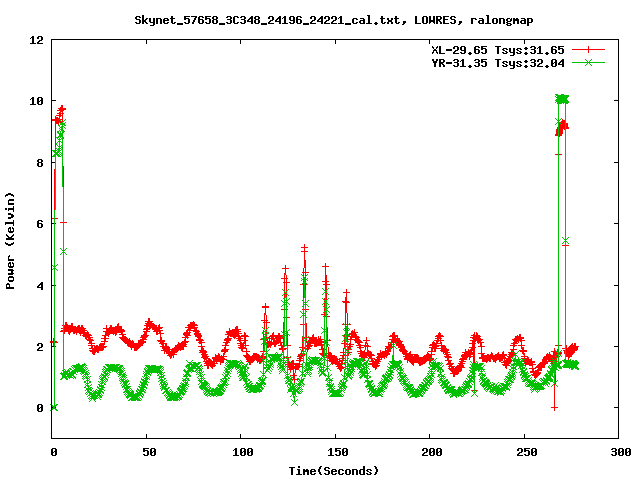This screenshot has width=640, height=480.
Task: Click the y-axis tick label 2
Action: (x=40, y=347)
